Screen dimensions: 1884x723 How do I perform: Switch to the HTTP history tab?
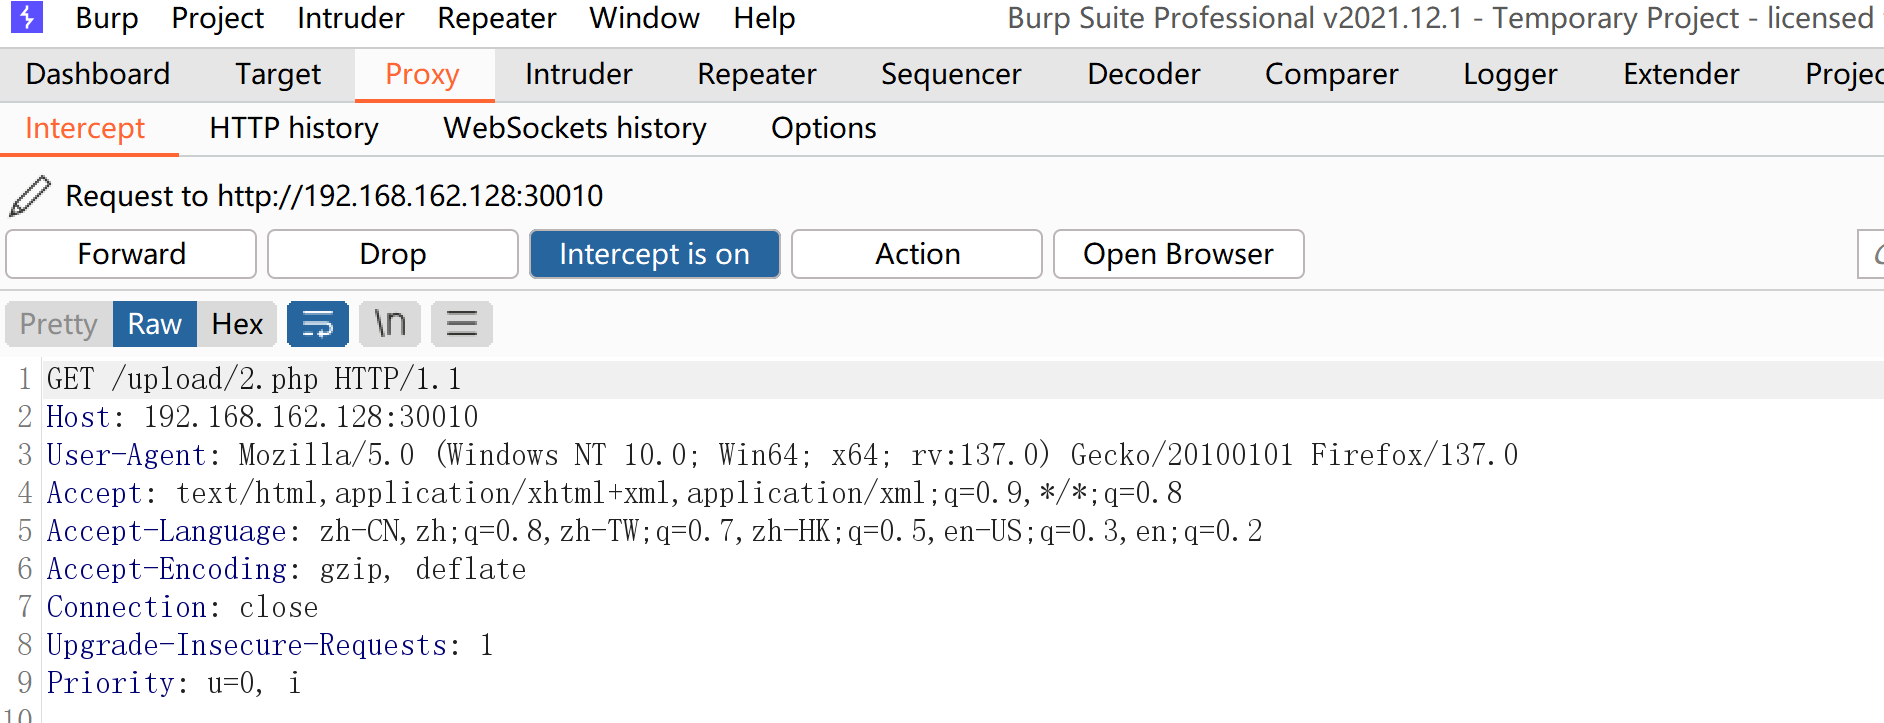[x=294, y=128]
